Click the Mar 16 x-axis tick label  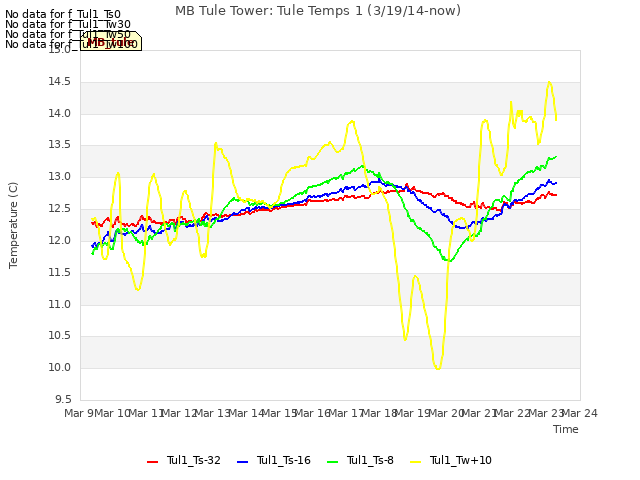click(x=313, y=413)
